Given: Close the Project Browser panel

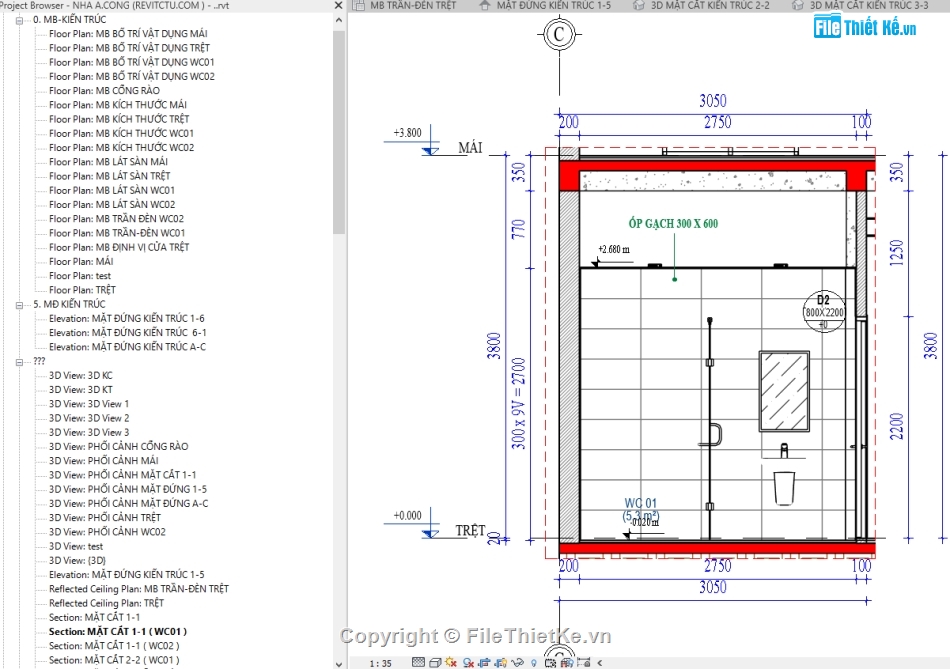Looking at the screenshot, I should [339, 5].
